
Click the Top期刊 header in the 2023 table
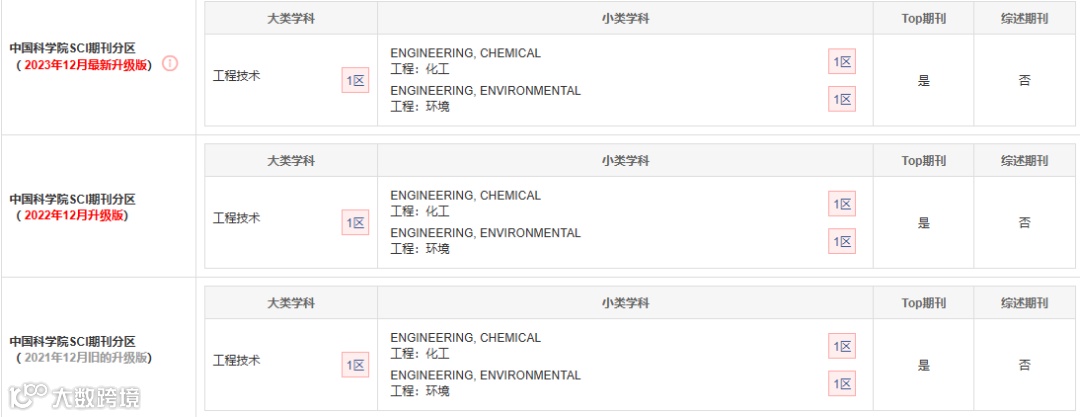924,19
